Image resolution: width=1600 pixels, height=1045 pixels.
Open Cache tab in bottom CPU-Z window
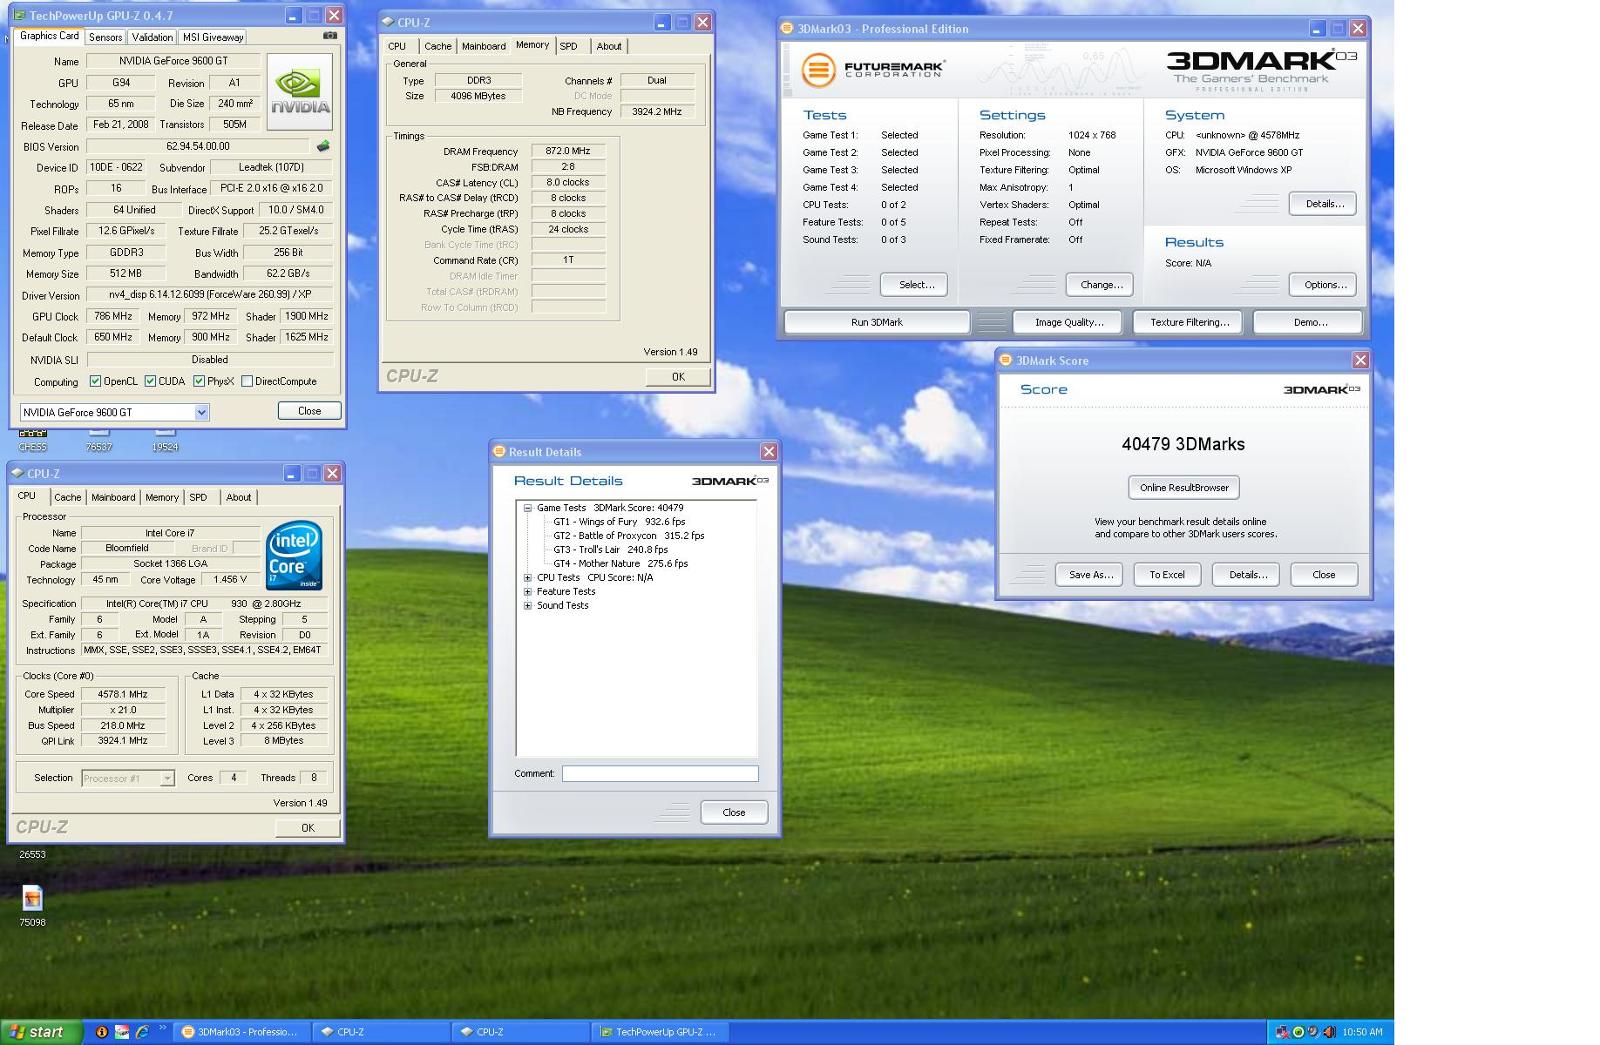click(68, 497)
